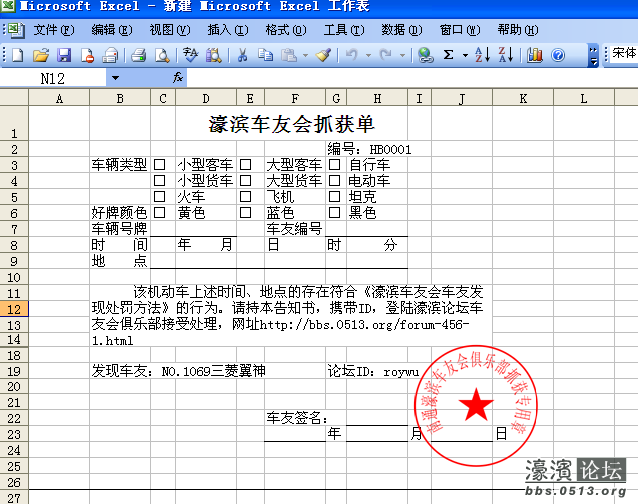Activate the Format Painter brush
This screenshot has height=504, width=638.
323,55
